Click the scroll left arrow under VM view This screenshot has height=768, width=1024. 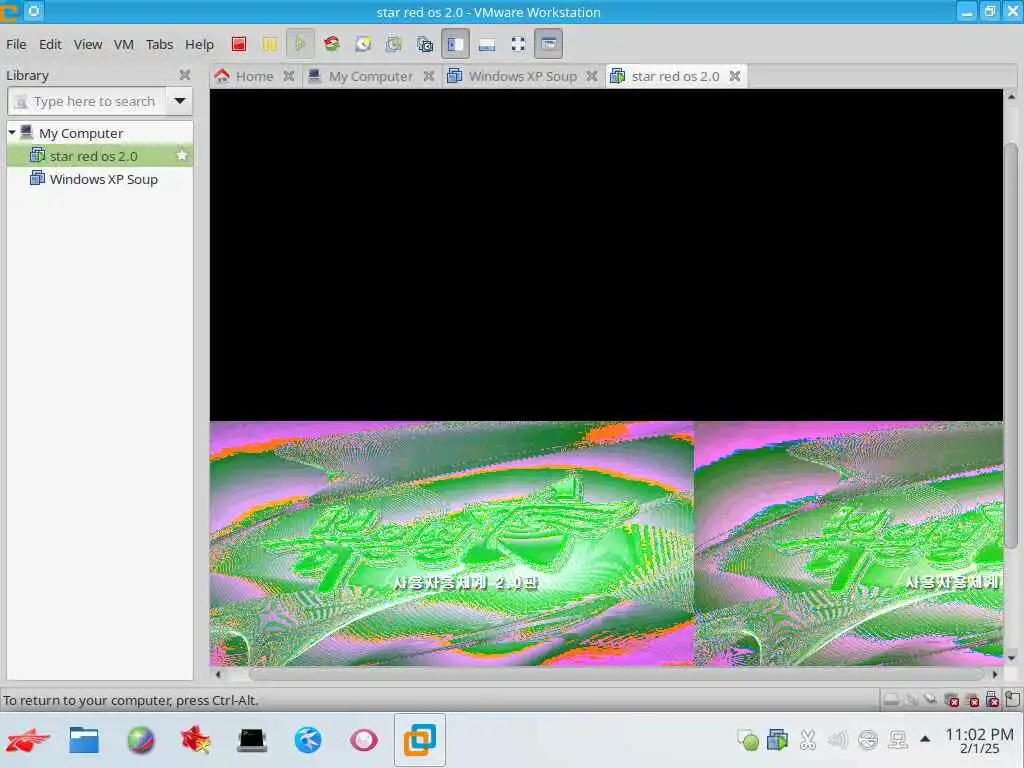click(x=218, y=675)
